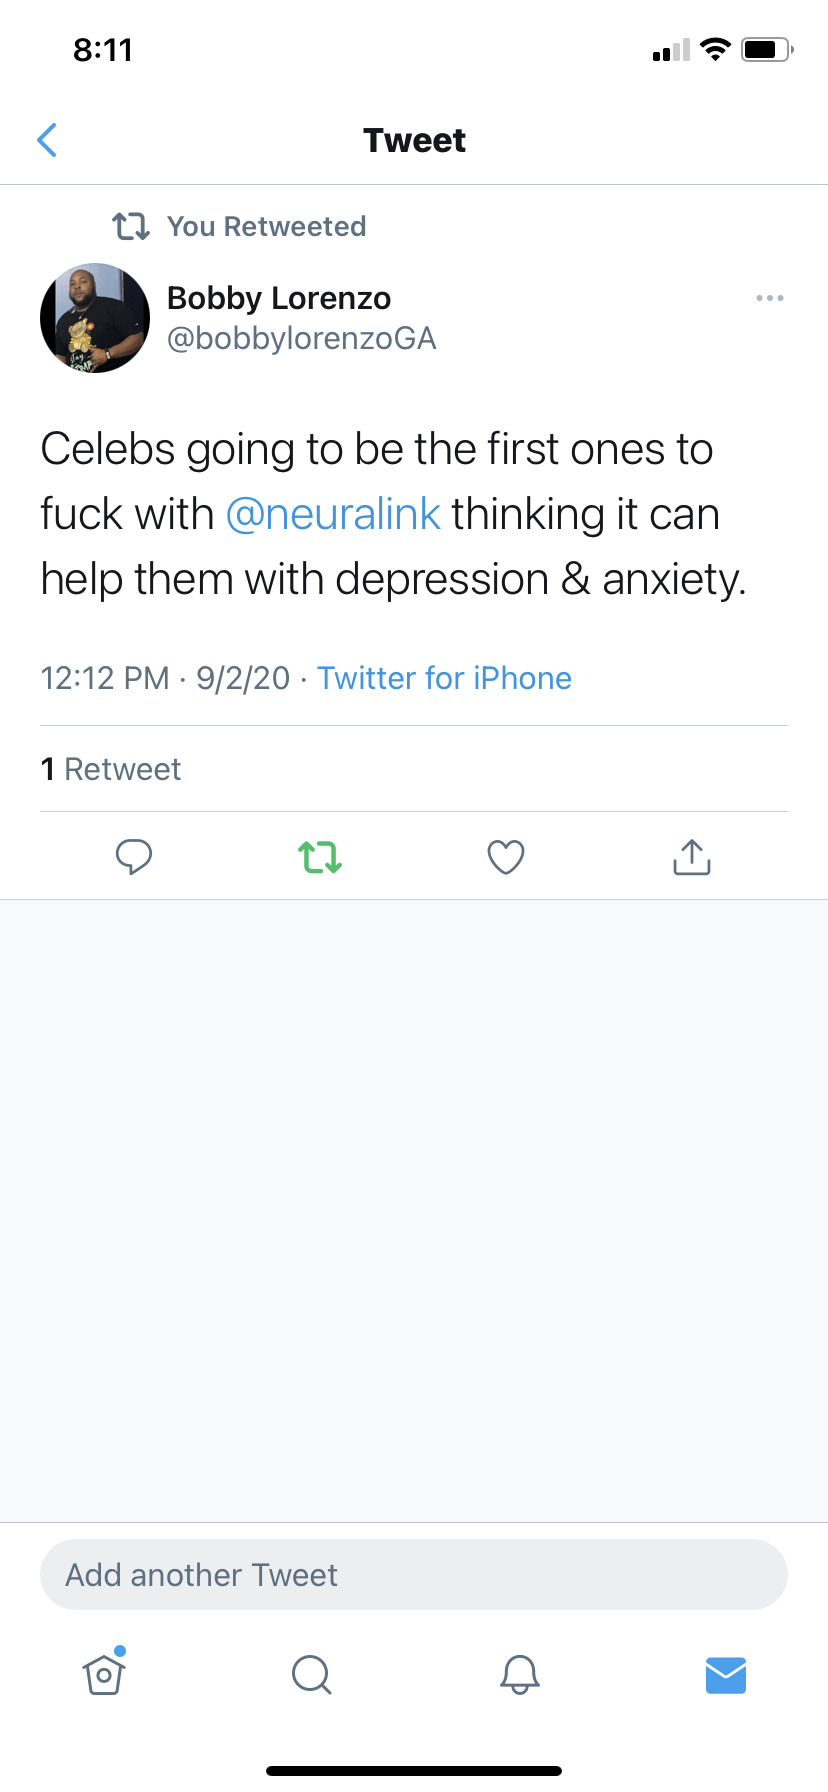Tap the reply speech bubble icon

point(134,857)
